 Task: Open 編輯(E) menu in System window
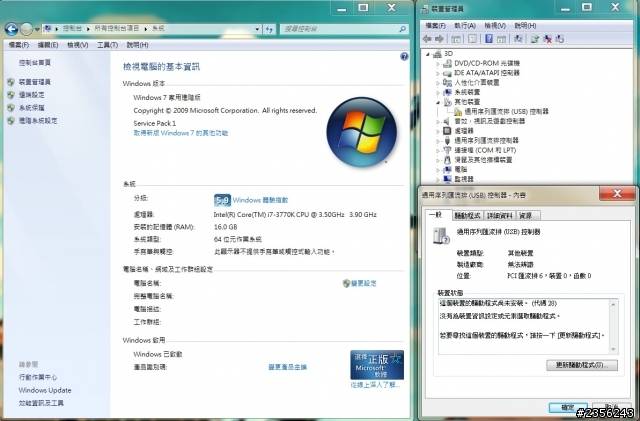click(x=48, y=45)
